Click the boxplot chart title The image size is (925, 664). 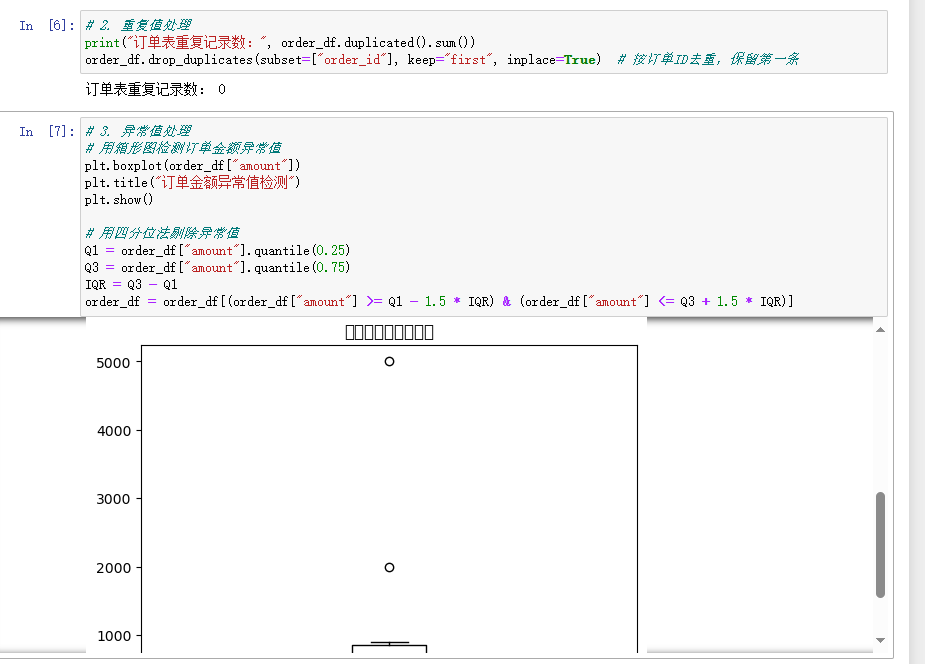389,333
